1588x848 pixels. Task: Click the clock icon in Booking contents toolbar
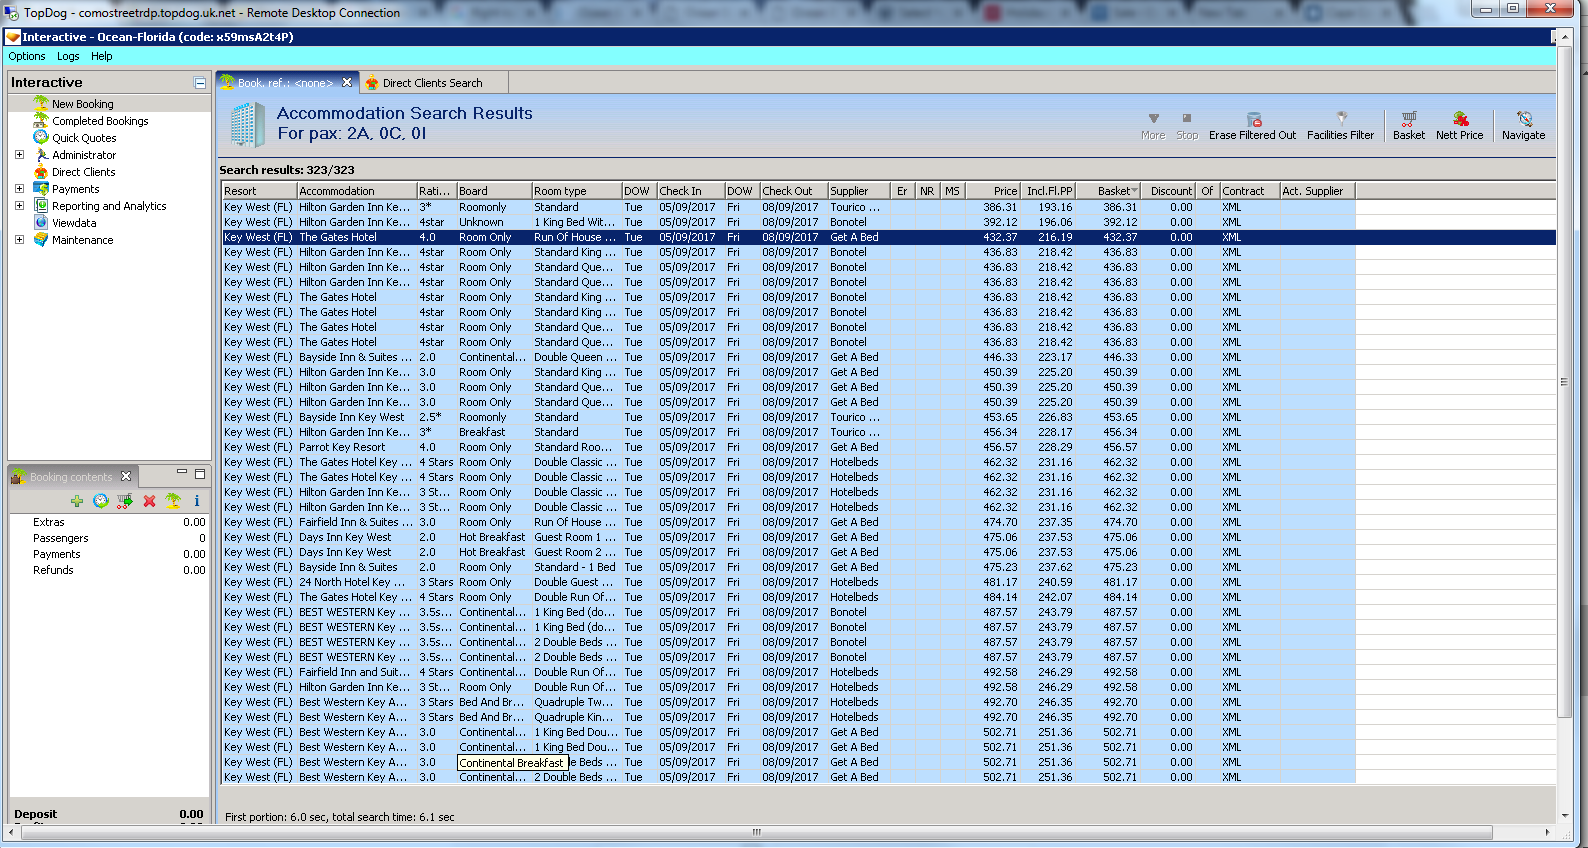coord(101,501)
